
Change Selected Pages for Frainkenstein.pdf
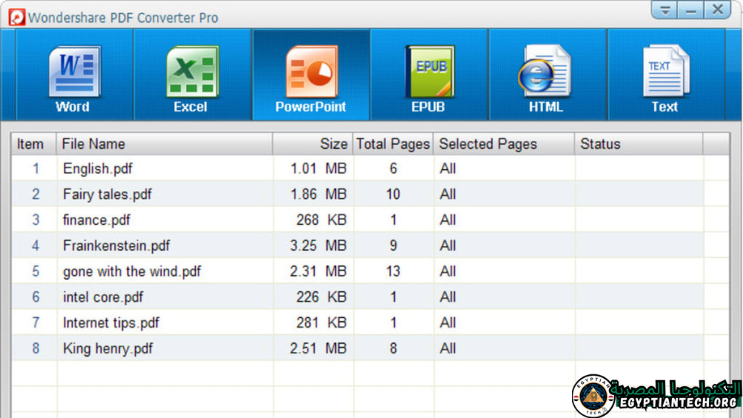(x=448, y=246)
